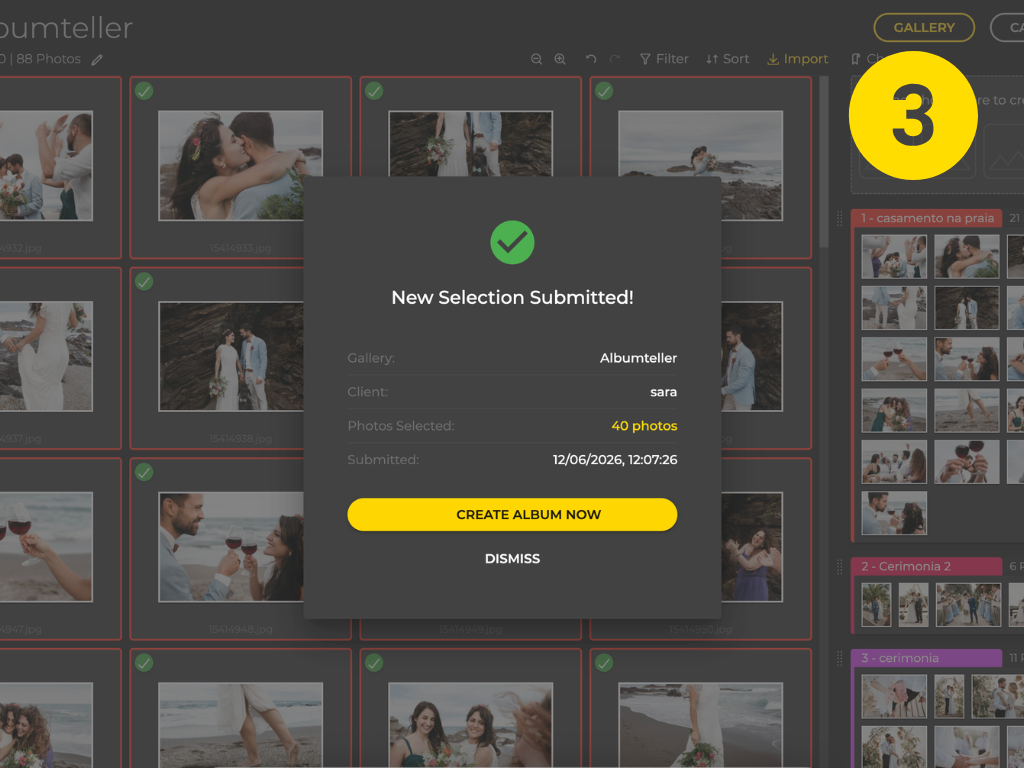1024x768 pixels.
Task: Dismiss the New Selection Submitted dialog
Action: 512,558
